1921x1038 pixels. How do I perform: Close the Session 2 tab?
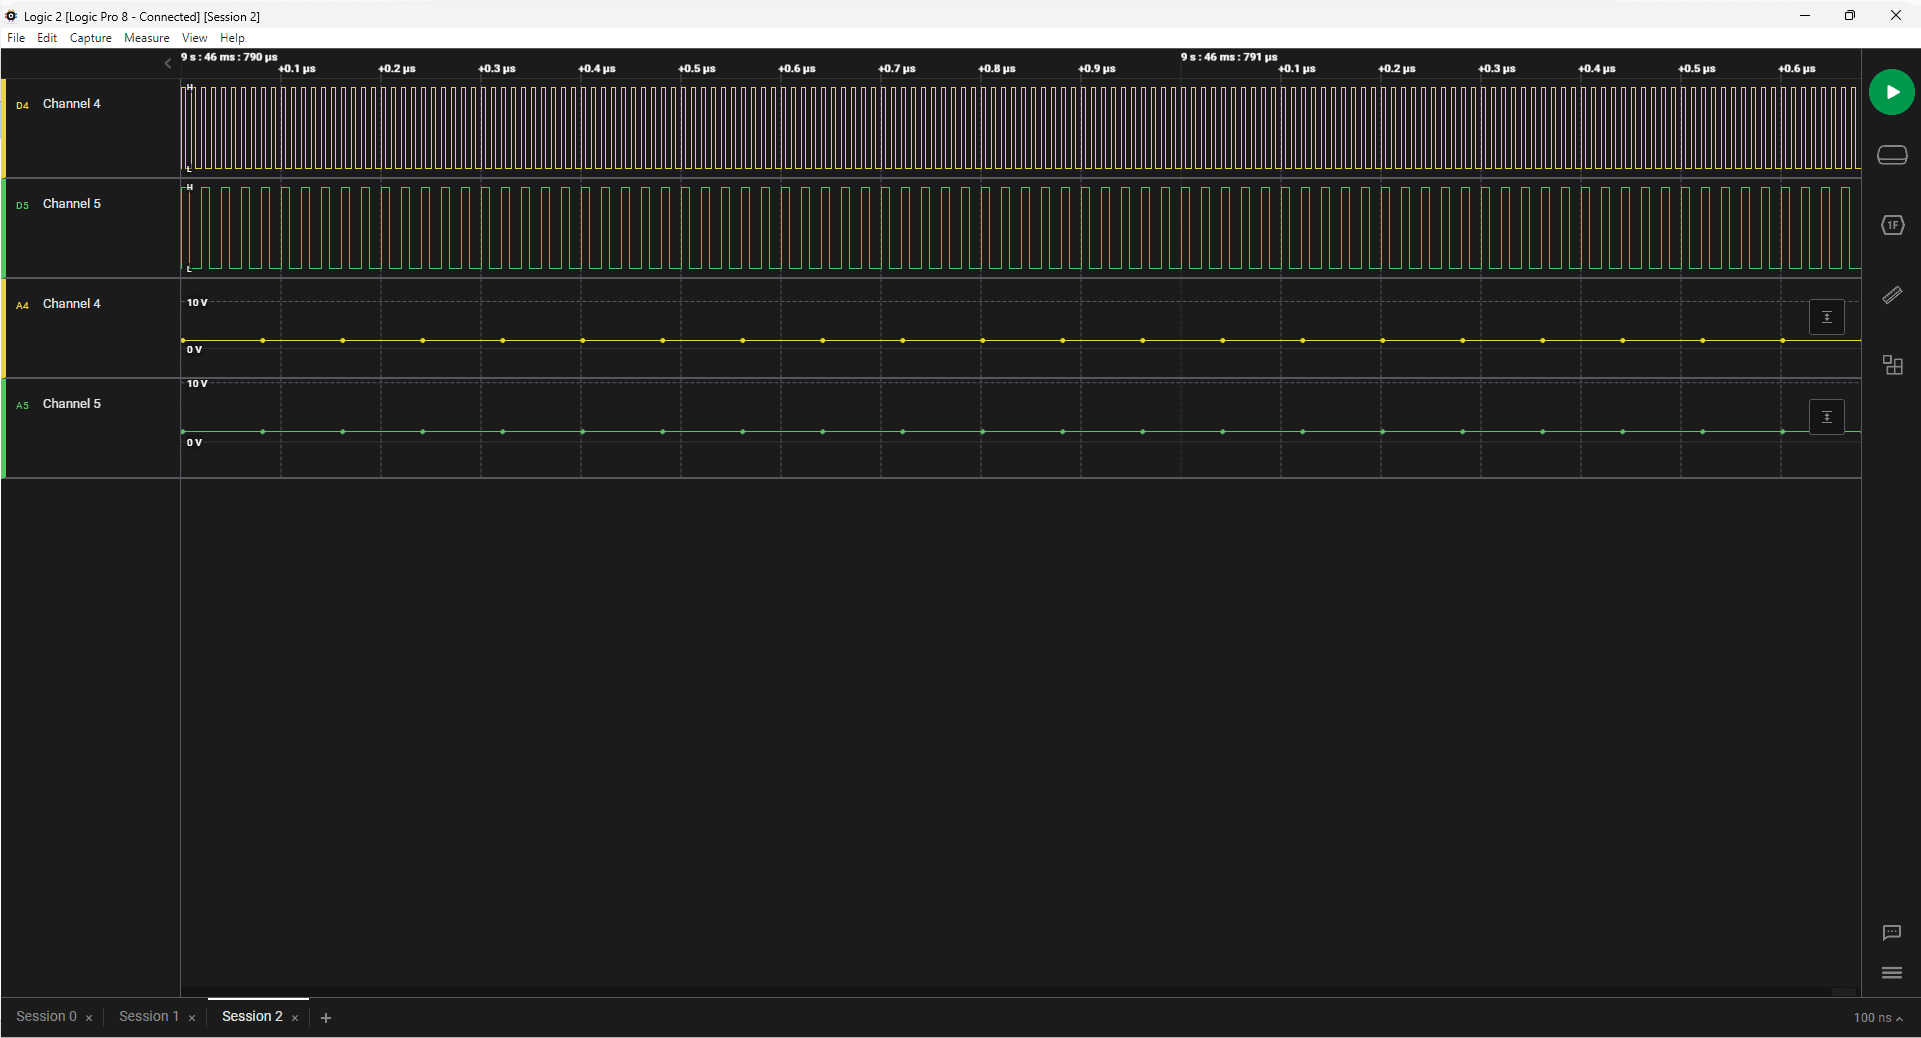[x=295, y=1018]
